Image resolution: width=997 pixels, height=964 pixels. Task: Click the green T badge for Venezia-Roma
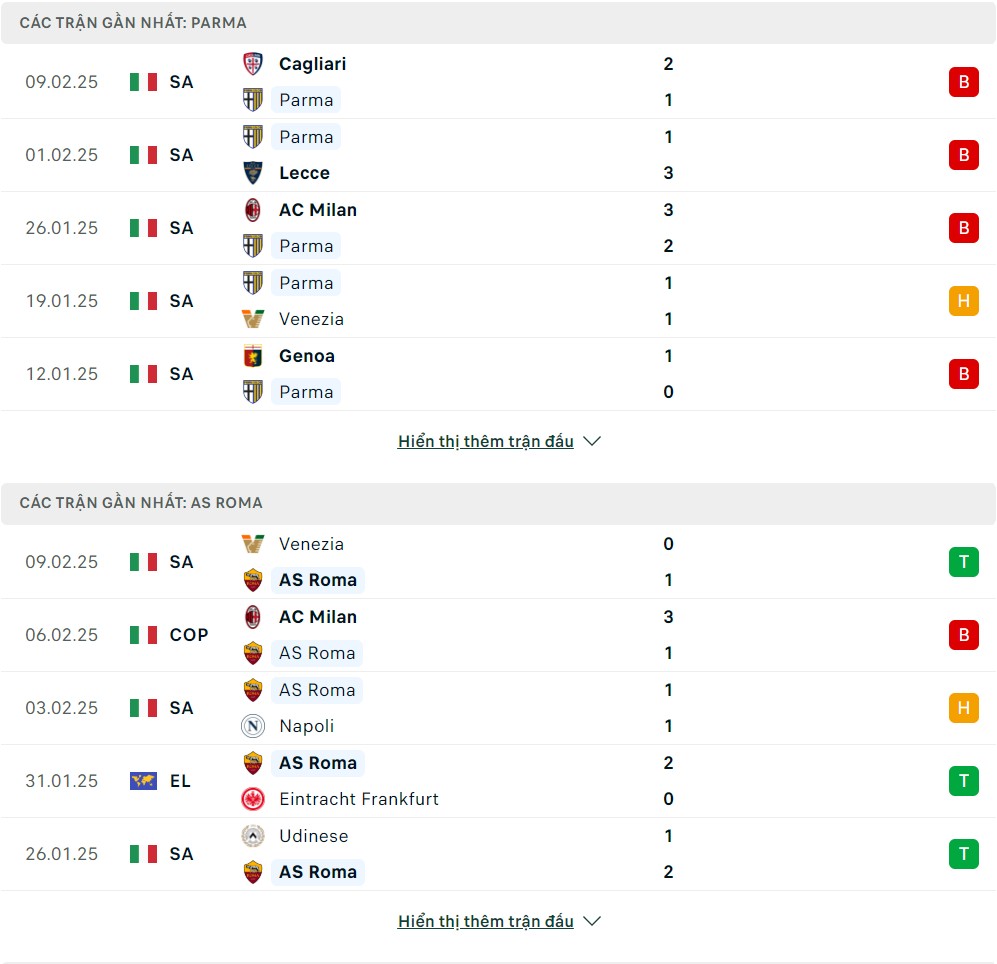tap(963, 562)
